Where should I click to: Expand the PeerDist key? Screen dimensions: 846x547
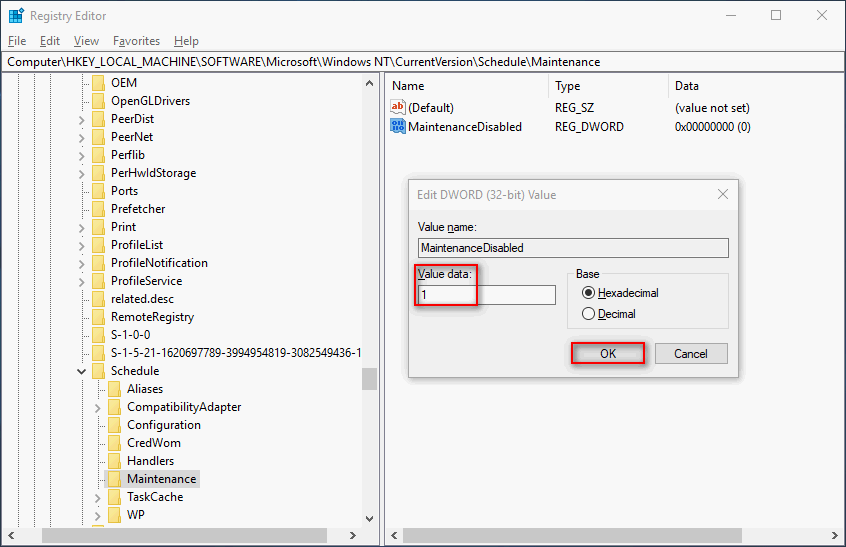click(81, 119)
